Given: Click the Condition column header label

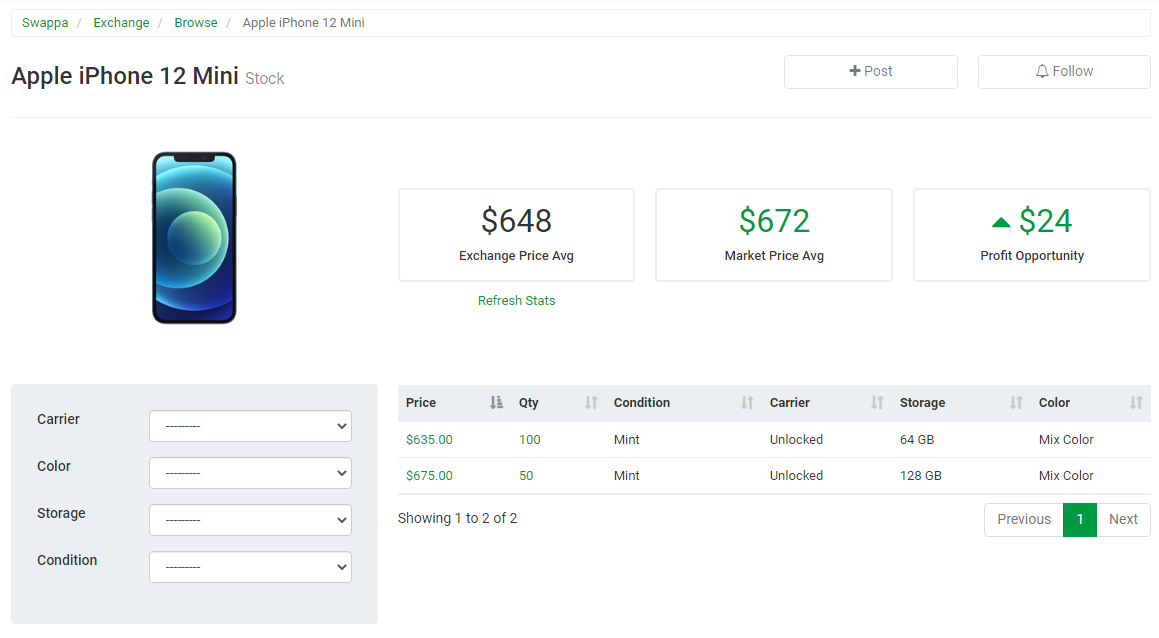Looking at the screenshot, I should (642, 403).
